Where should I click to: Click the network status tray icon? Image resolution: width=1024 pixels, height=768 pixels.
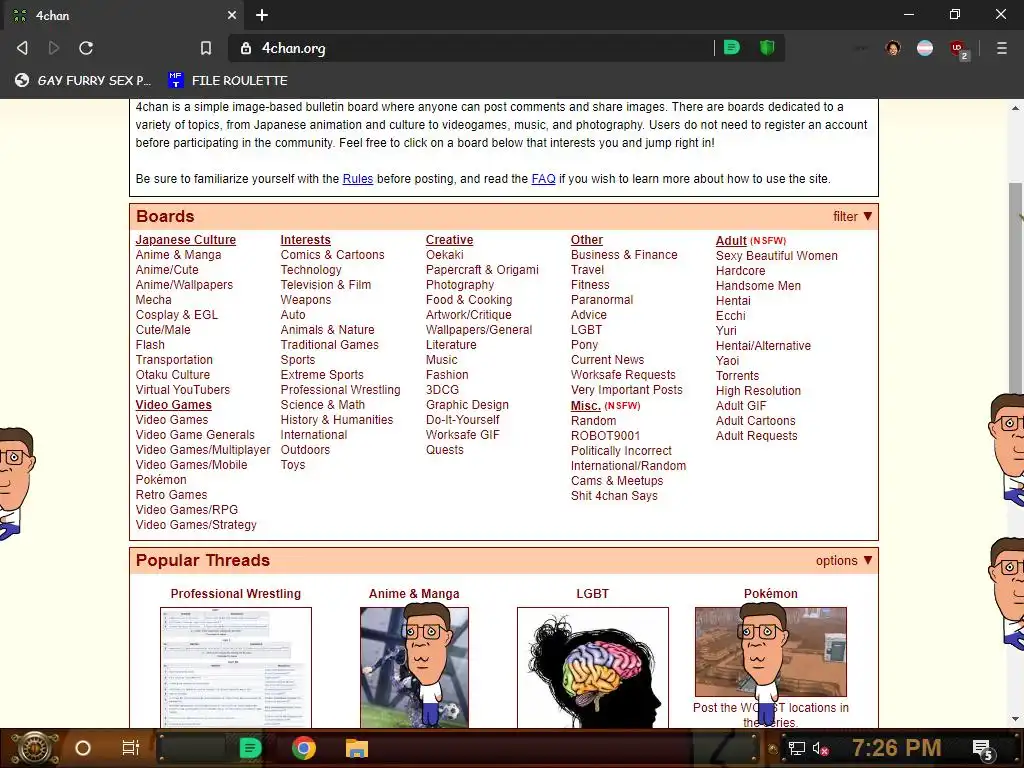797,748
